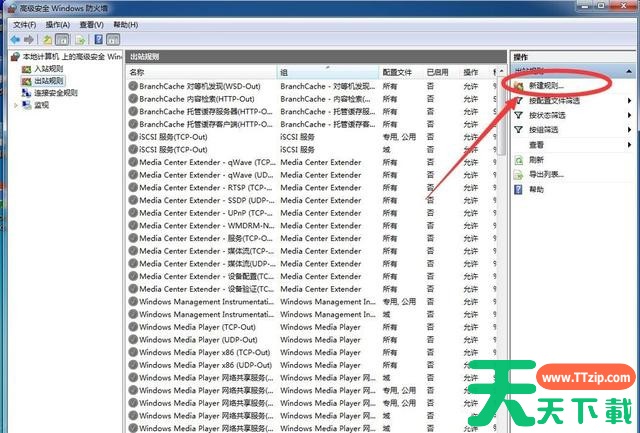Toggle the show/hide console tree toolbar icon
Viewport: 640px width, 433px height.
point(62,40)
